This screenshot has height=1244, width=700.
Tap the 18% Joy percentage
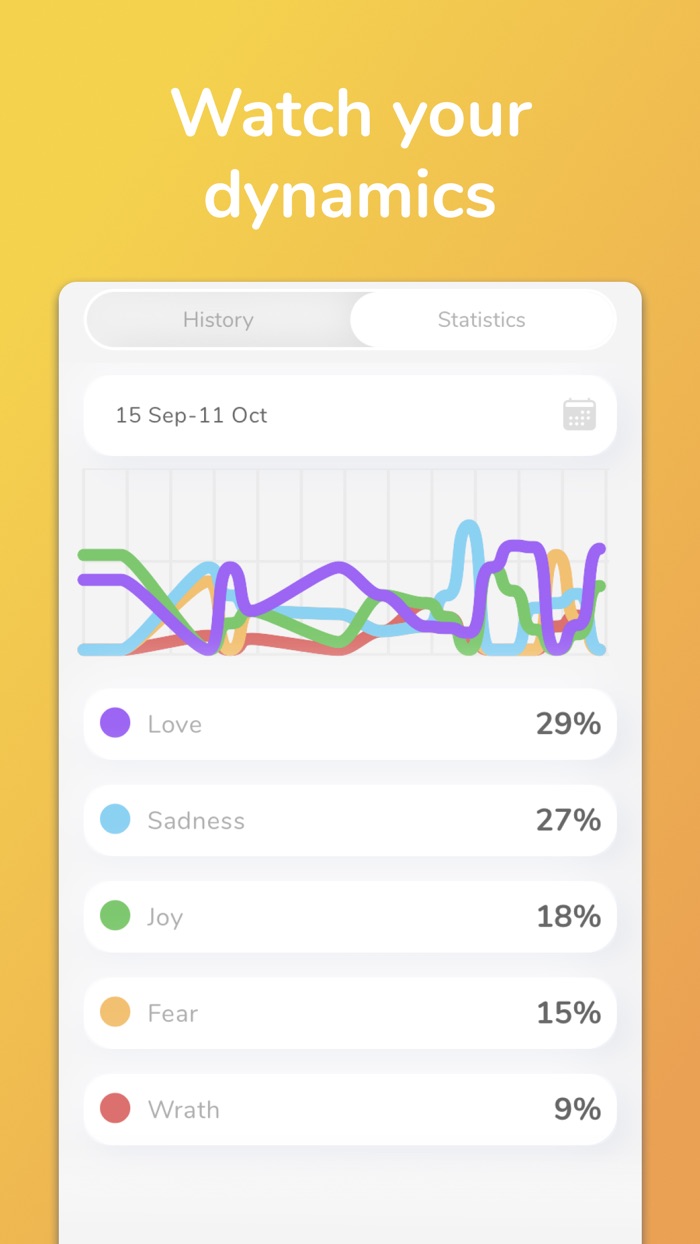click(568, 916)
